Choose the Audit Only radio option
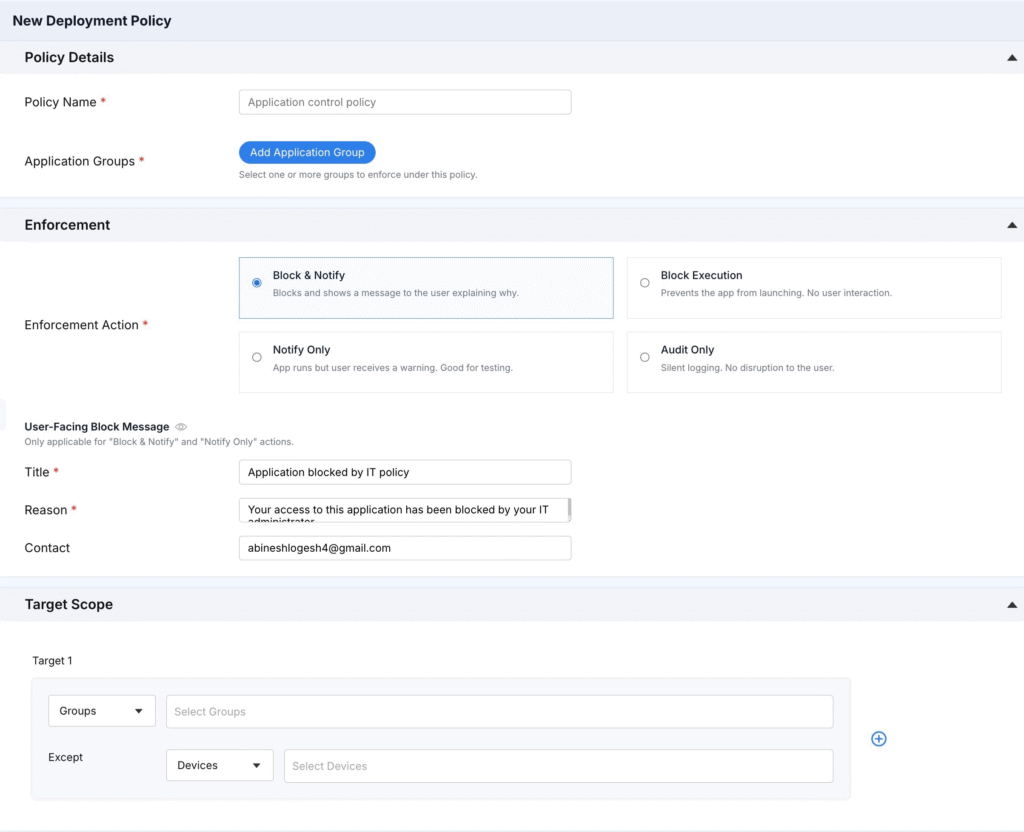The image size is (1024, 832). pos(645,357)
